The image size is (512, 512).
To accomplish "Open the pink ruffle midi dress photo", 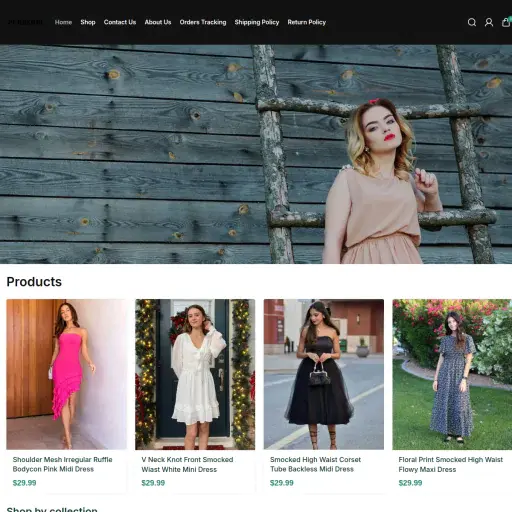I will coord(66,374).
